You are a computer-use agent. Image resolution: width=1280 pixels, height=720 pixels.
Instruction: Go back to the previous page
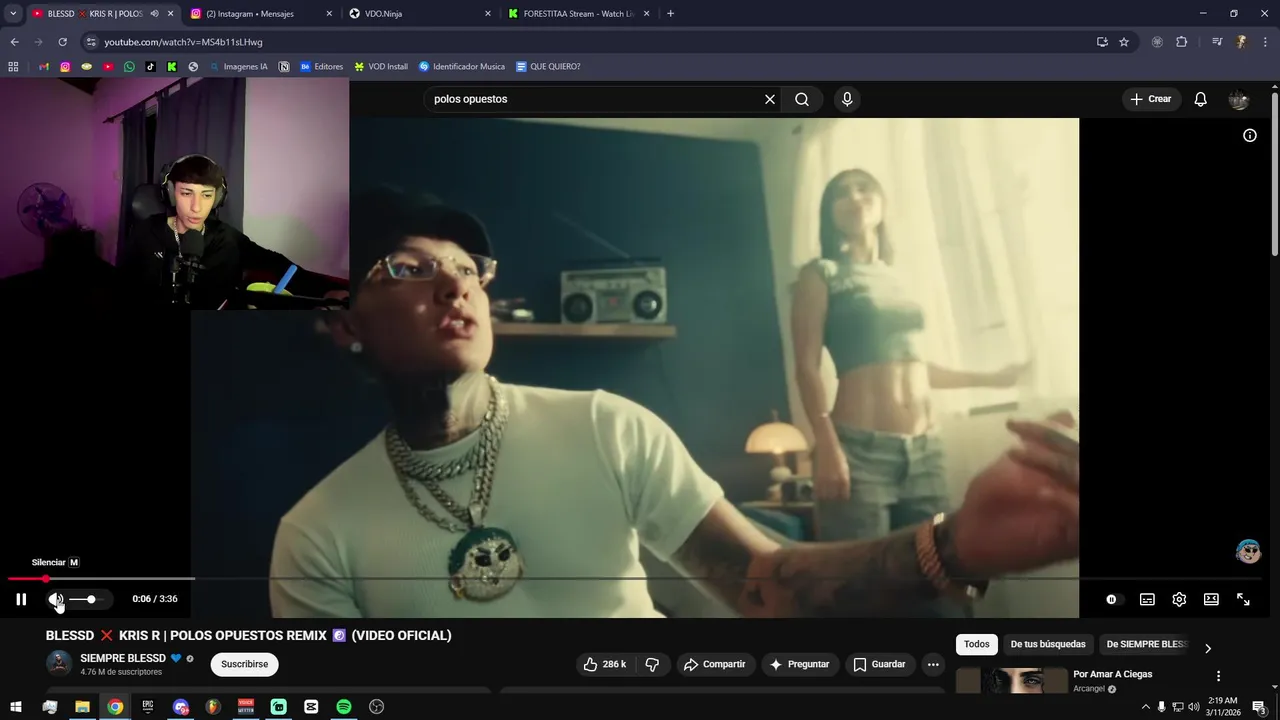click(x=14, y=42)
